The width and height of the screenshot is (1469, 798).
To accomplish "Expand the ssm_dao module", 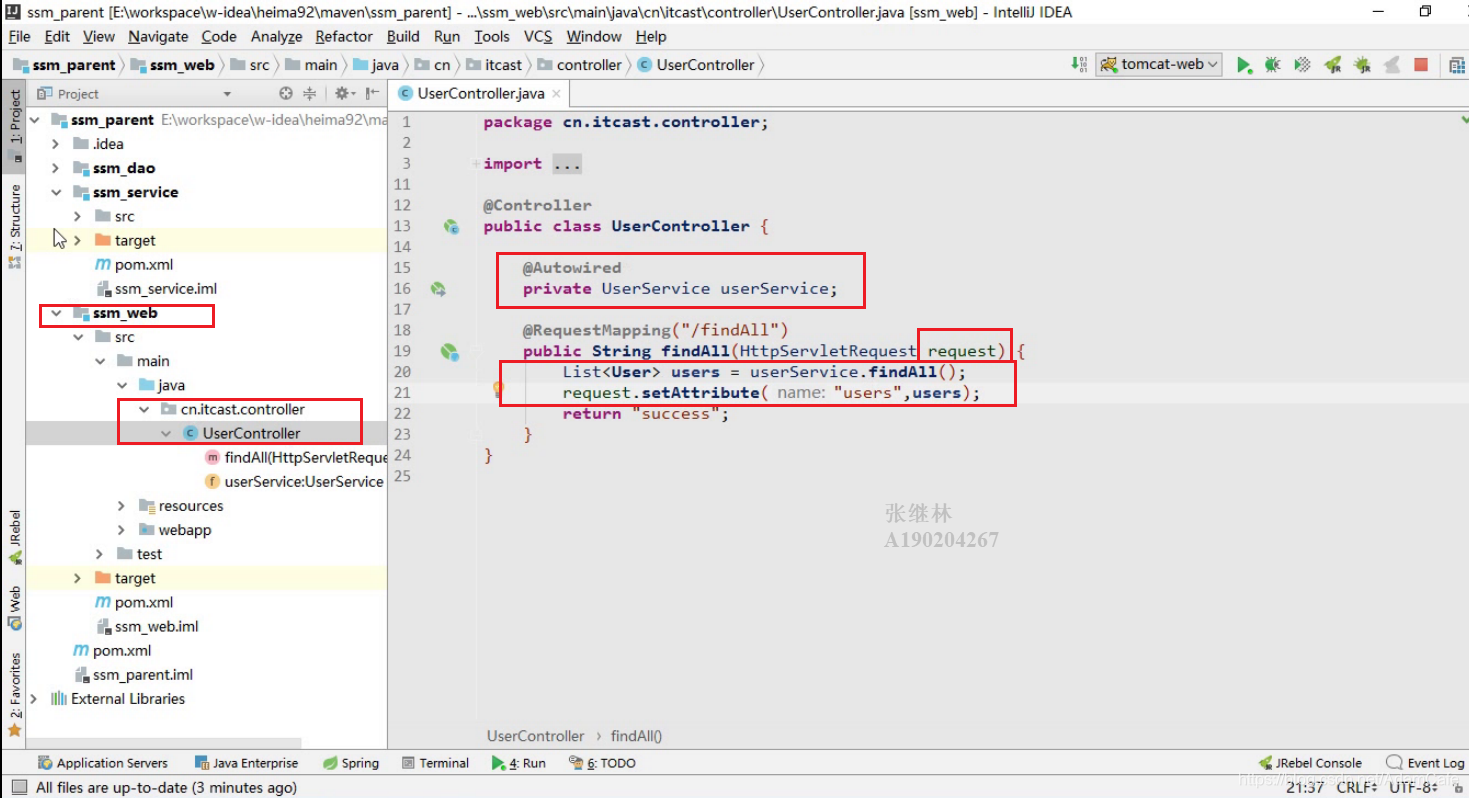I will tap(56, 168).
